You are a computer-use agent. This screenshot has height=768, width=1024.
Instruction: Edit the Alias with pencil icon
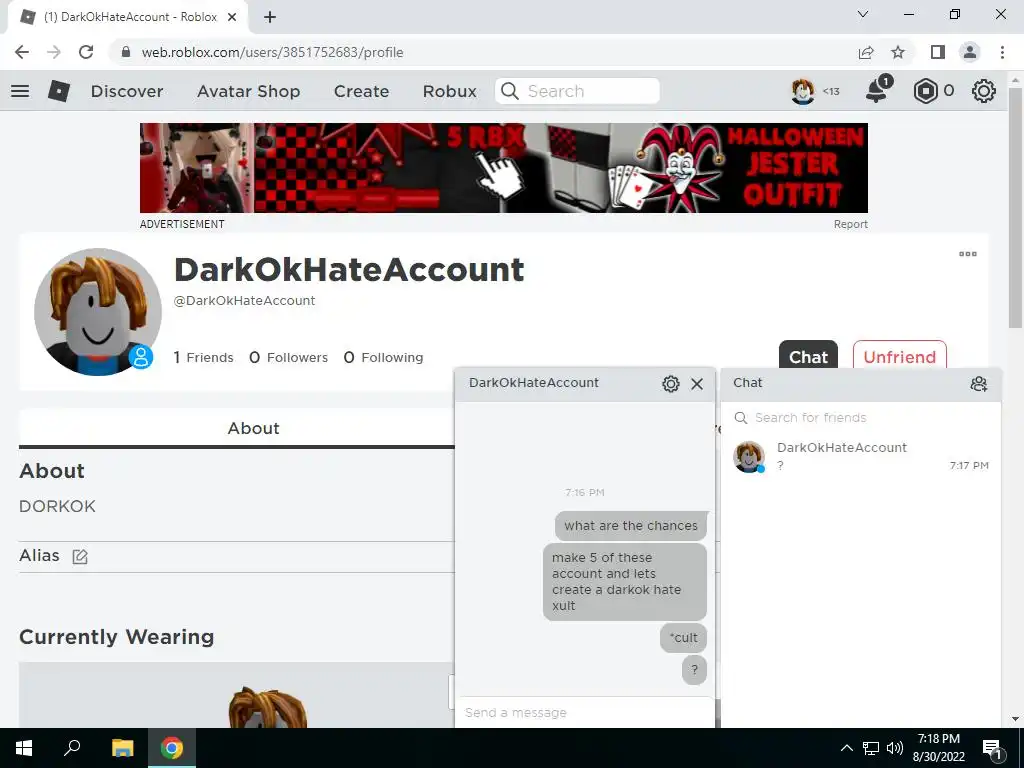[80, 556]
